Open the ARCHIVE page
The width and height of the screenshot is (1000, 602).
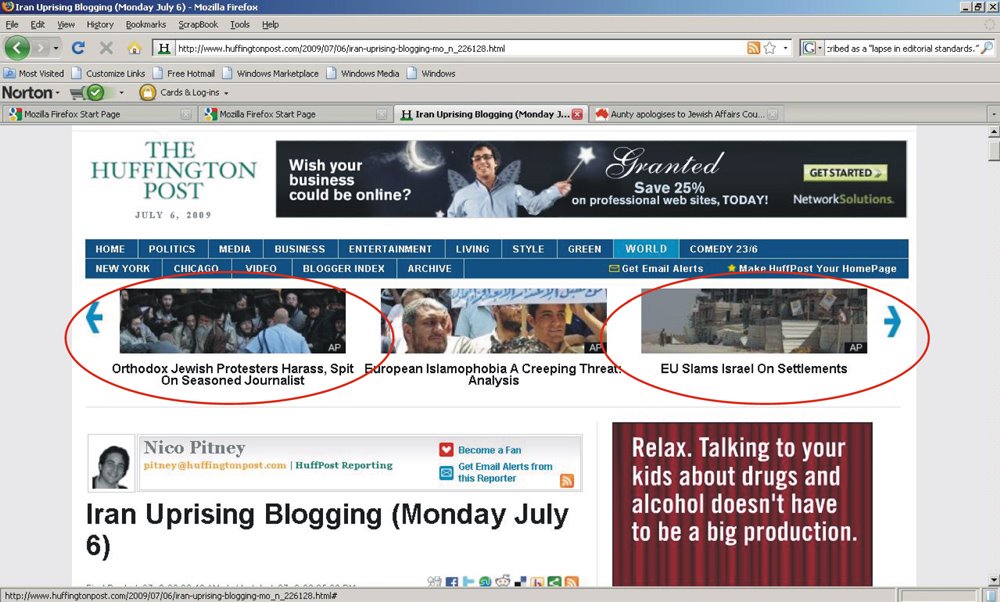(430, 268)
